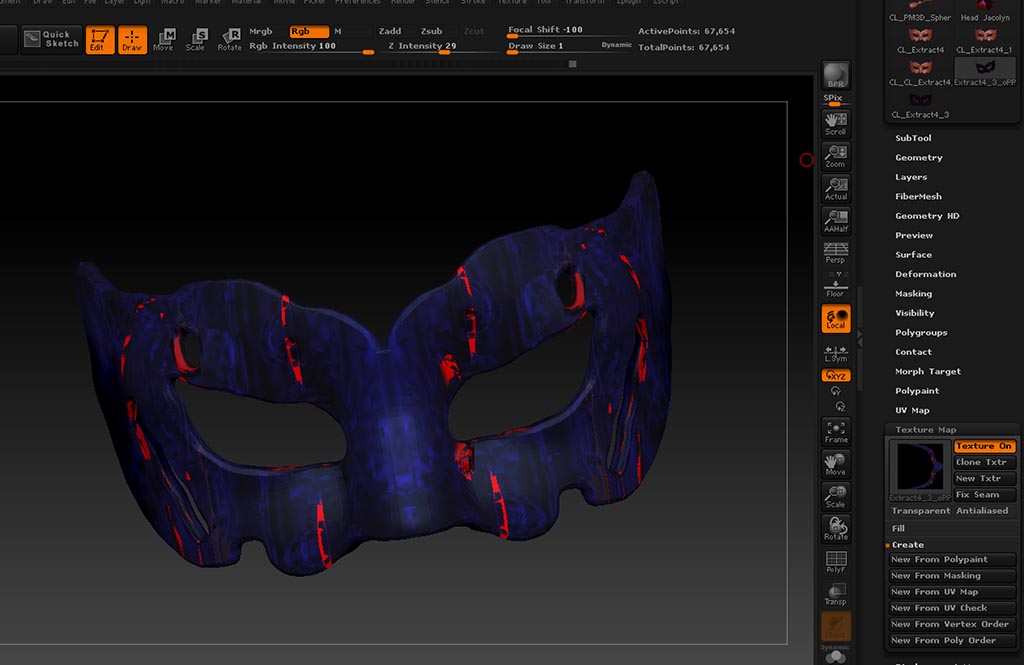Open the Surface sub-palette
The height and width of the screenshot is (665, 1024).
(x=913, y=255)
